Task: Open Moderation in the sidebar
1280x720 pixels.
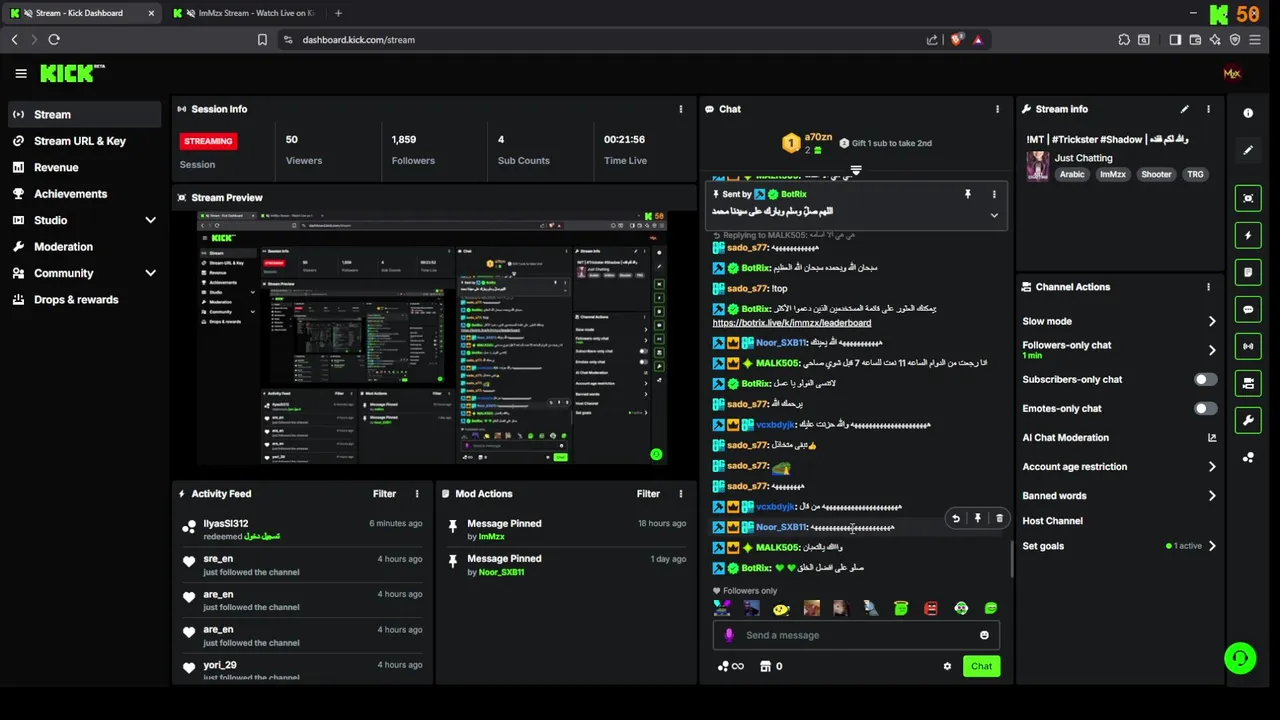Action: point(84,246)
